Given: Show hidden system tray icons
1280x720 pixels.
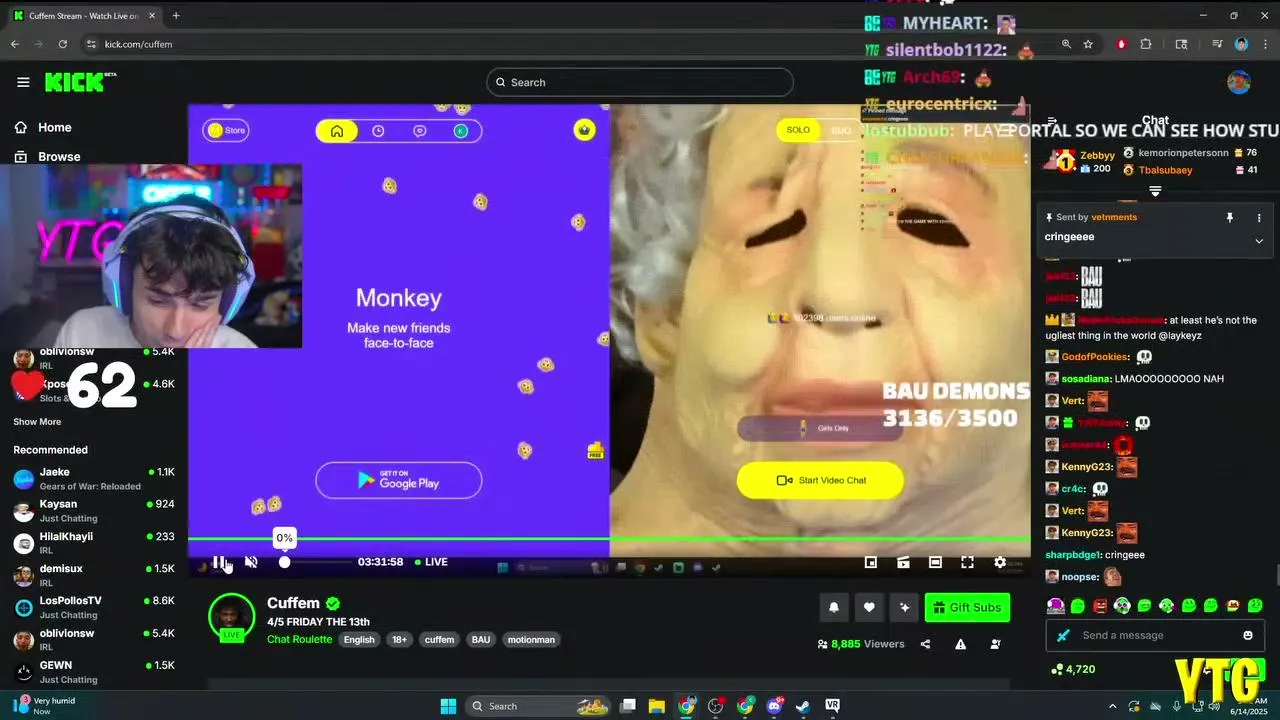Looking at the screenshot, I should [1112, 706].
